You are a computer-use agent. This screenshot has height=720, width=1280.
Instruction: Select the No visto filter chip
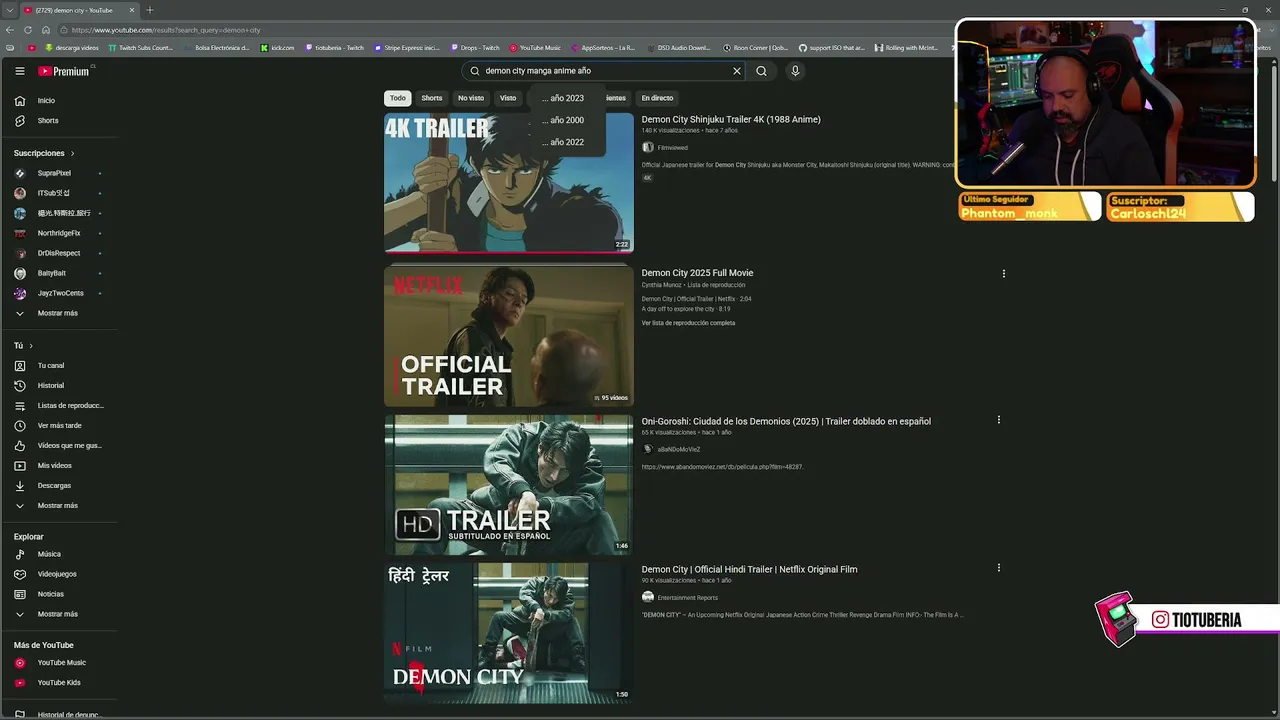point(471,98)
